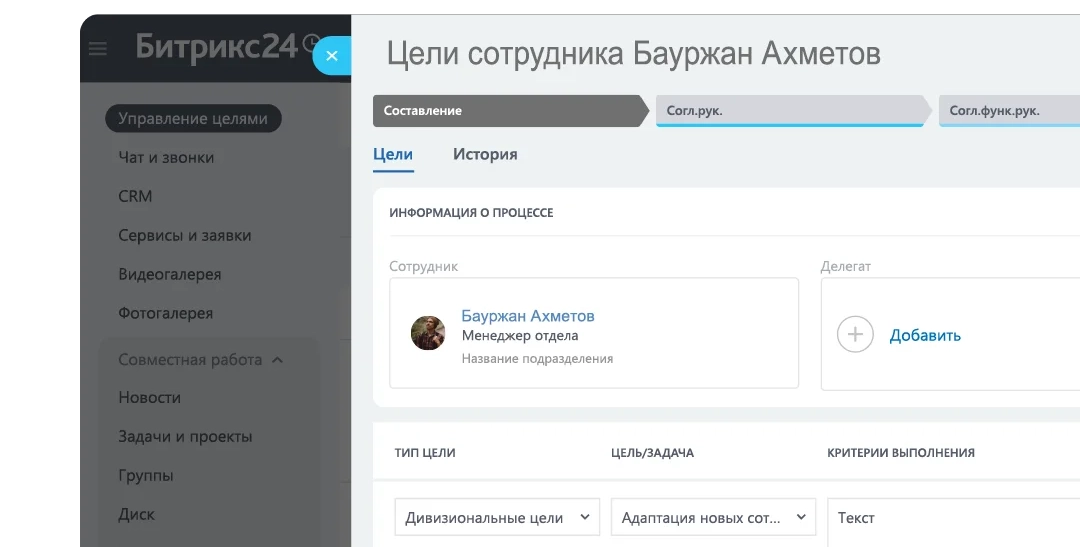Open Группы in sidebar
The height and width of the screenshot is (547, 1080).
coord(145,475)
